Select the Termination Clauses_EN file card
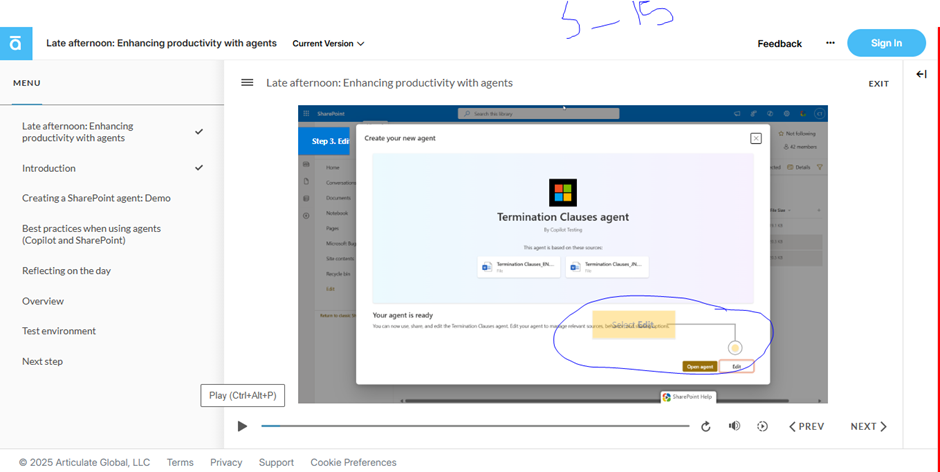Screen dimensions: 940x472 pyautogui.click(x=519, y=267)
